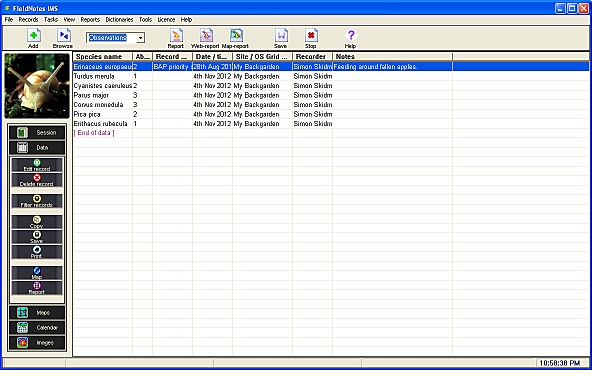
Task: Click Site / OS Grid column header
Action: [262, 57]
